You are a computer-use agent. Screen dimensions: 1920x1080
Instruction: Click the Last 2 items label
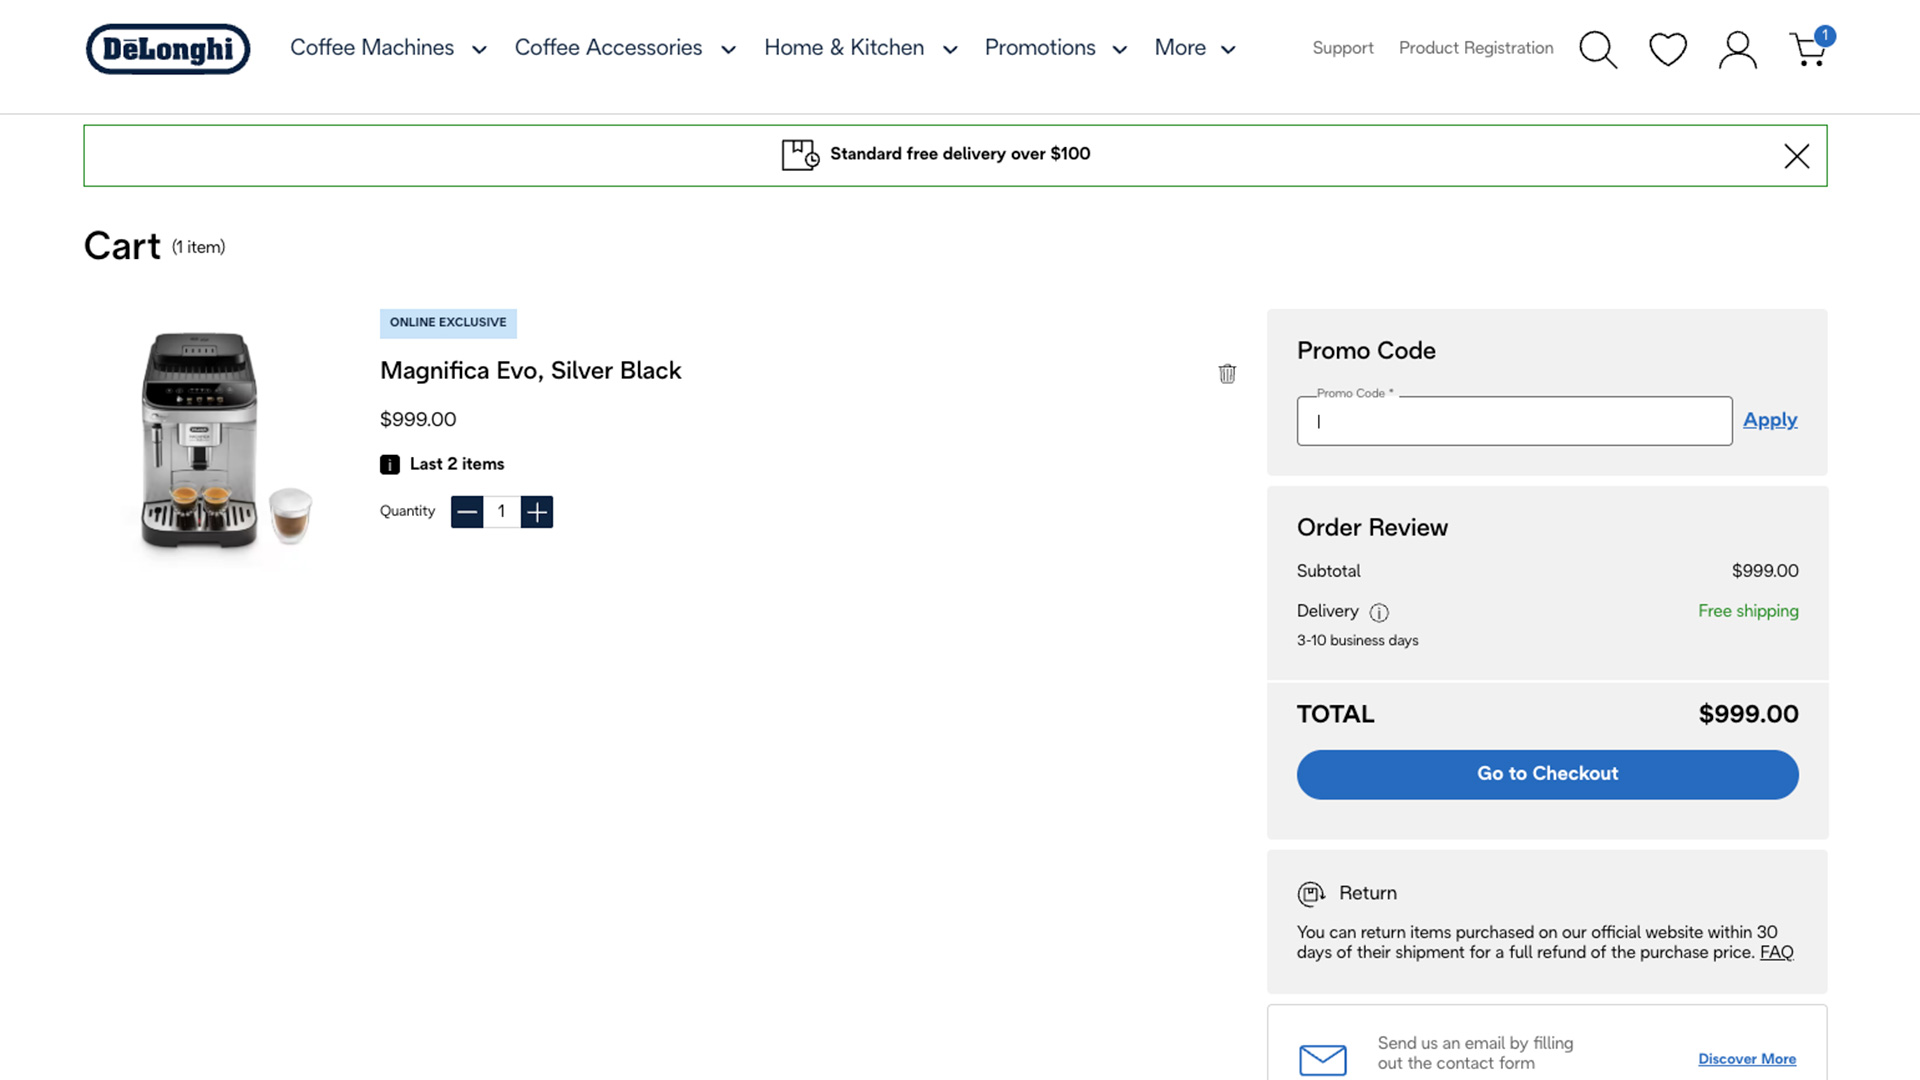pyautogui.click(x=457, y=464)
